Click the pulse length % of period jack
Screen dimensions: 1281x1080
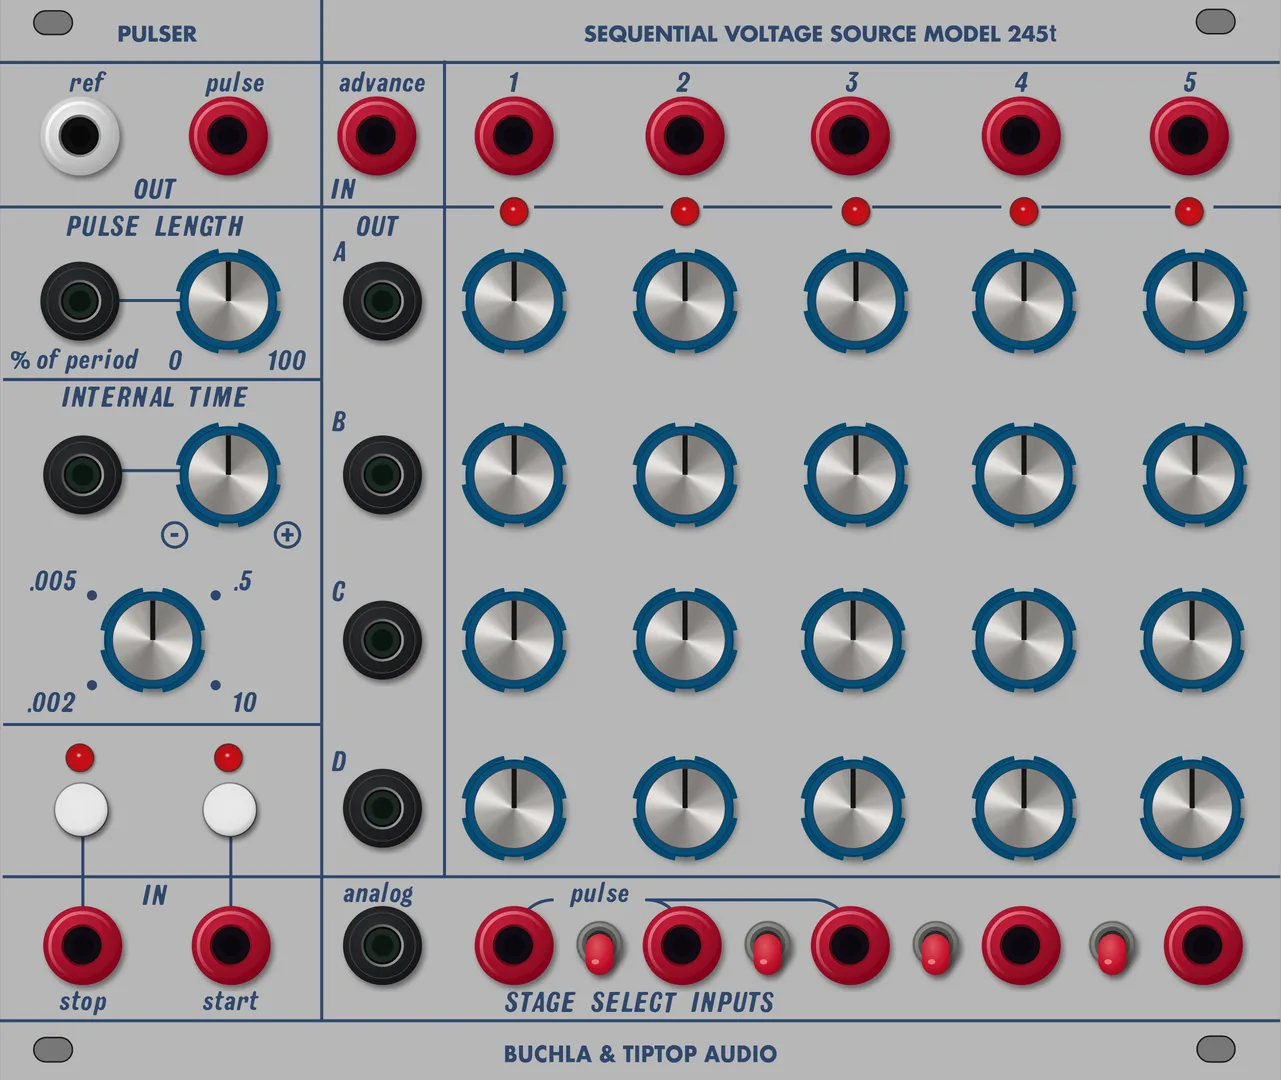[x=80, y=301]
